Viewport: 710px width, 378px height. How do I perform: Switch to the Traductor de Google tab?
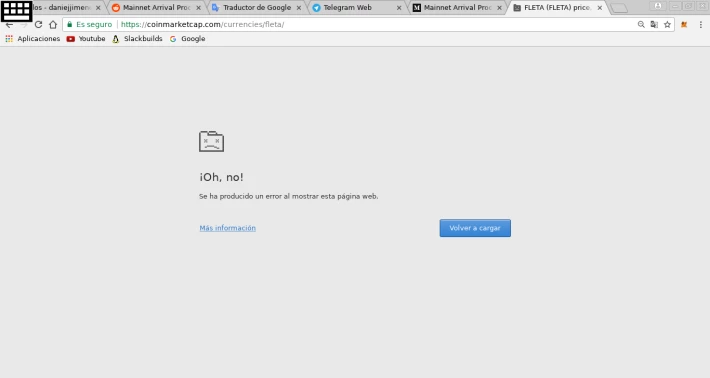(257, 8)
